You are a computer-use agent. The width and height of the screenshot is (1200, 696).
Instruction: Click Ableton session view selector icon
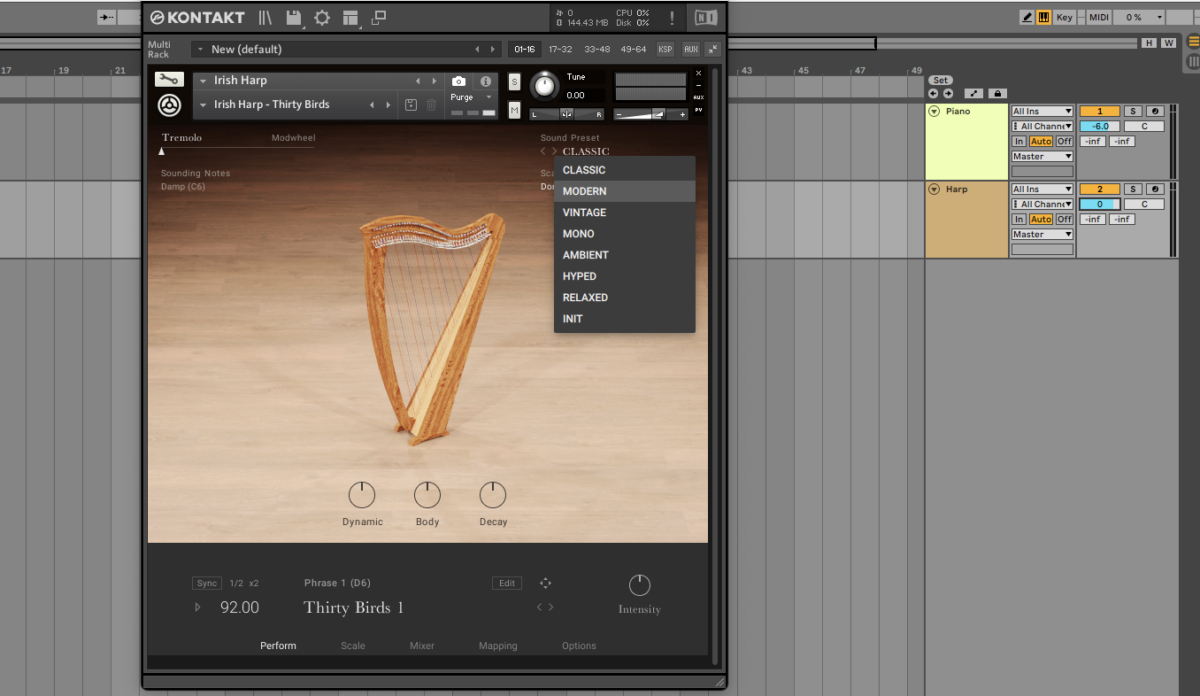(x=1193, y=62)
